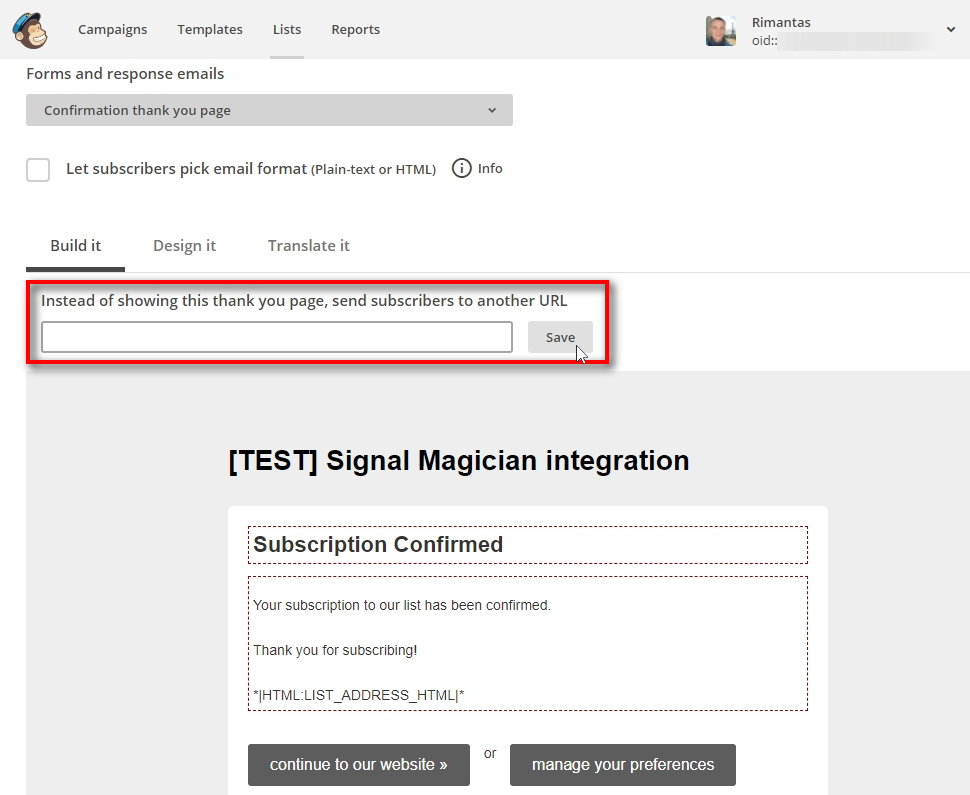Image resolution: width=970 pixels, height=795 pixels.
Task: Navigate to Reports
Action: (x=356, y=30)
